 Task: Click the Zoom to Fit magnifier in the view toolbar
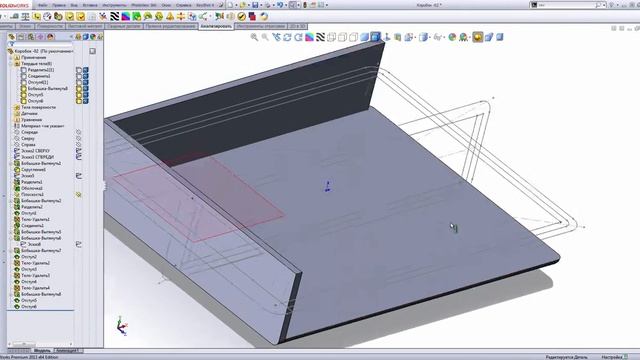254,37
